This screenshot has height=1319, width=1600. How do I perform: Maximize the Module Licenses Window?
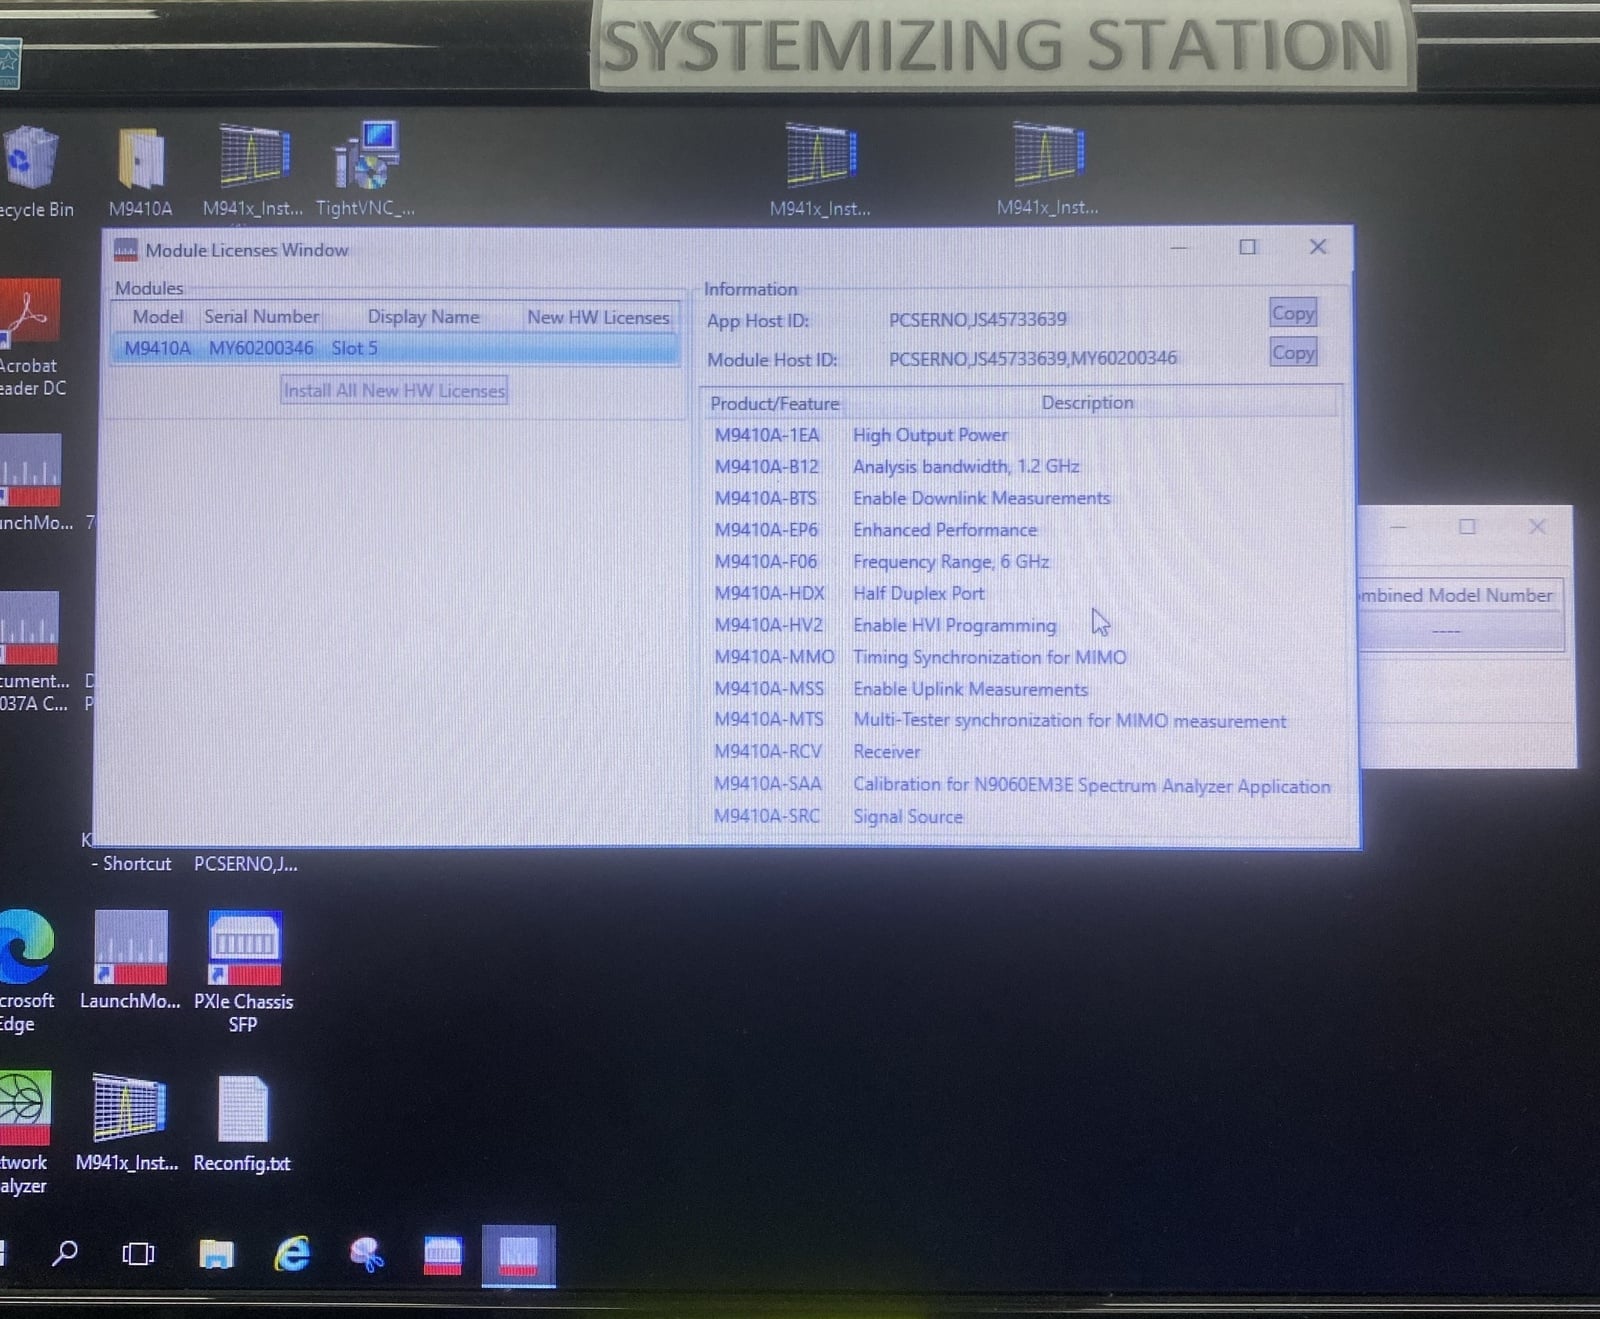pyautogui.click(x=1248, y=247)
